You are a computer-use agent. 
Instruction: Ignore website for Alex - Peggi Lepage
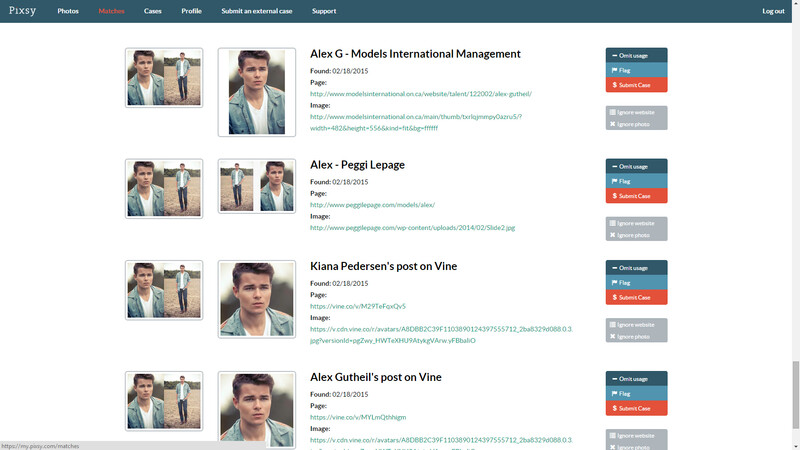click(636, 223)
